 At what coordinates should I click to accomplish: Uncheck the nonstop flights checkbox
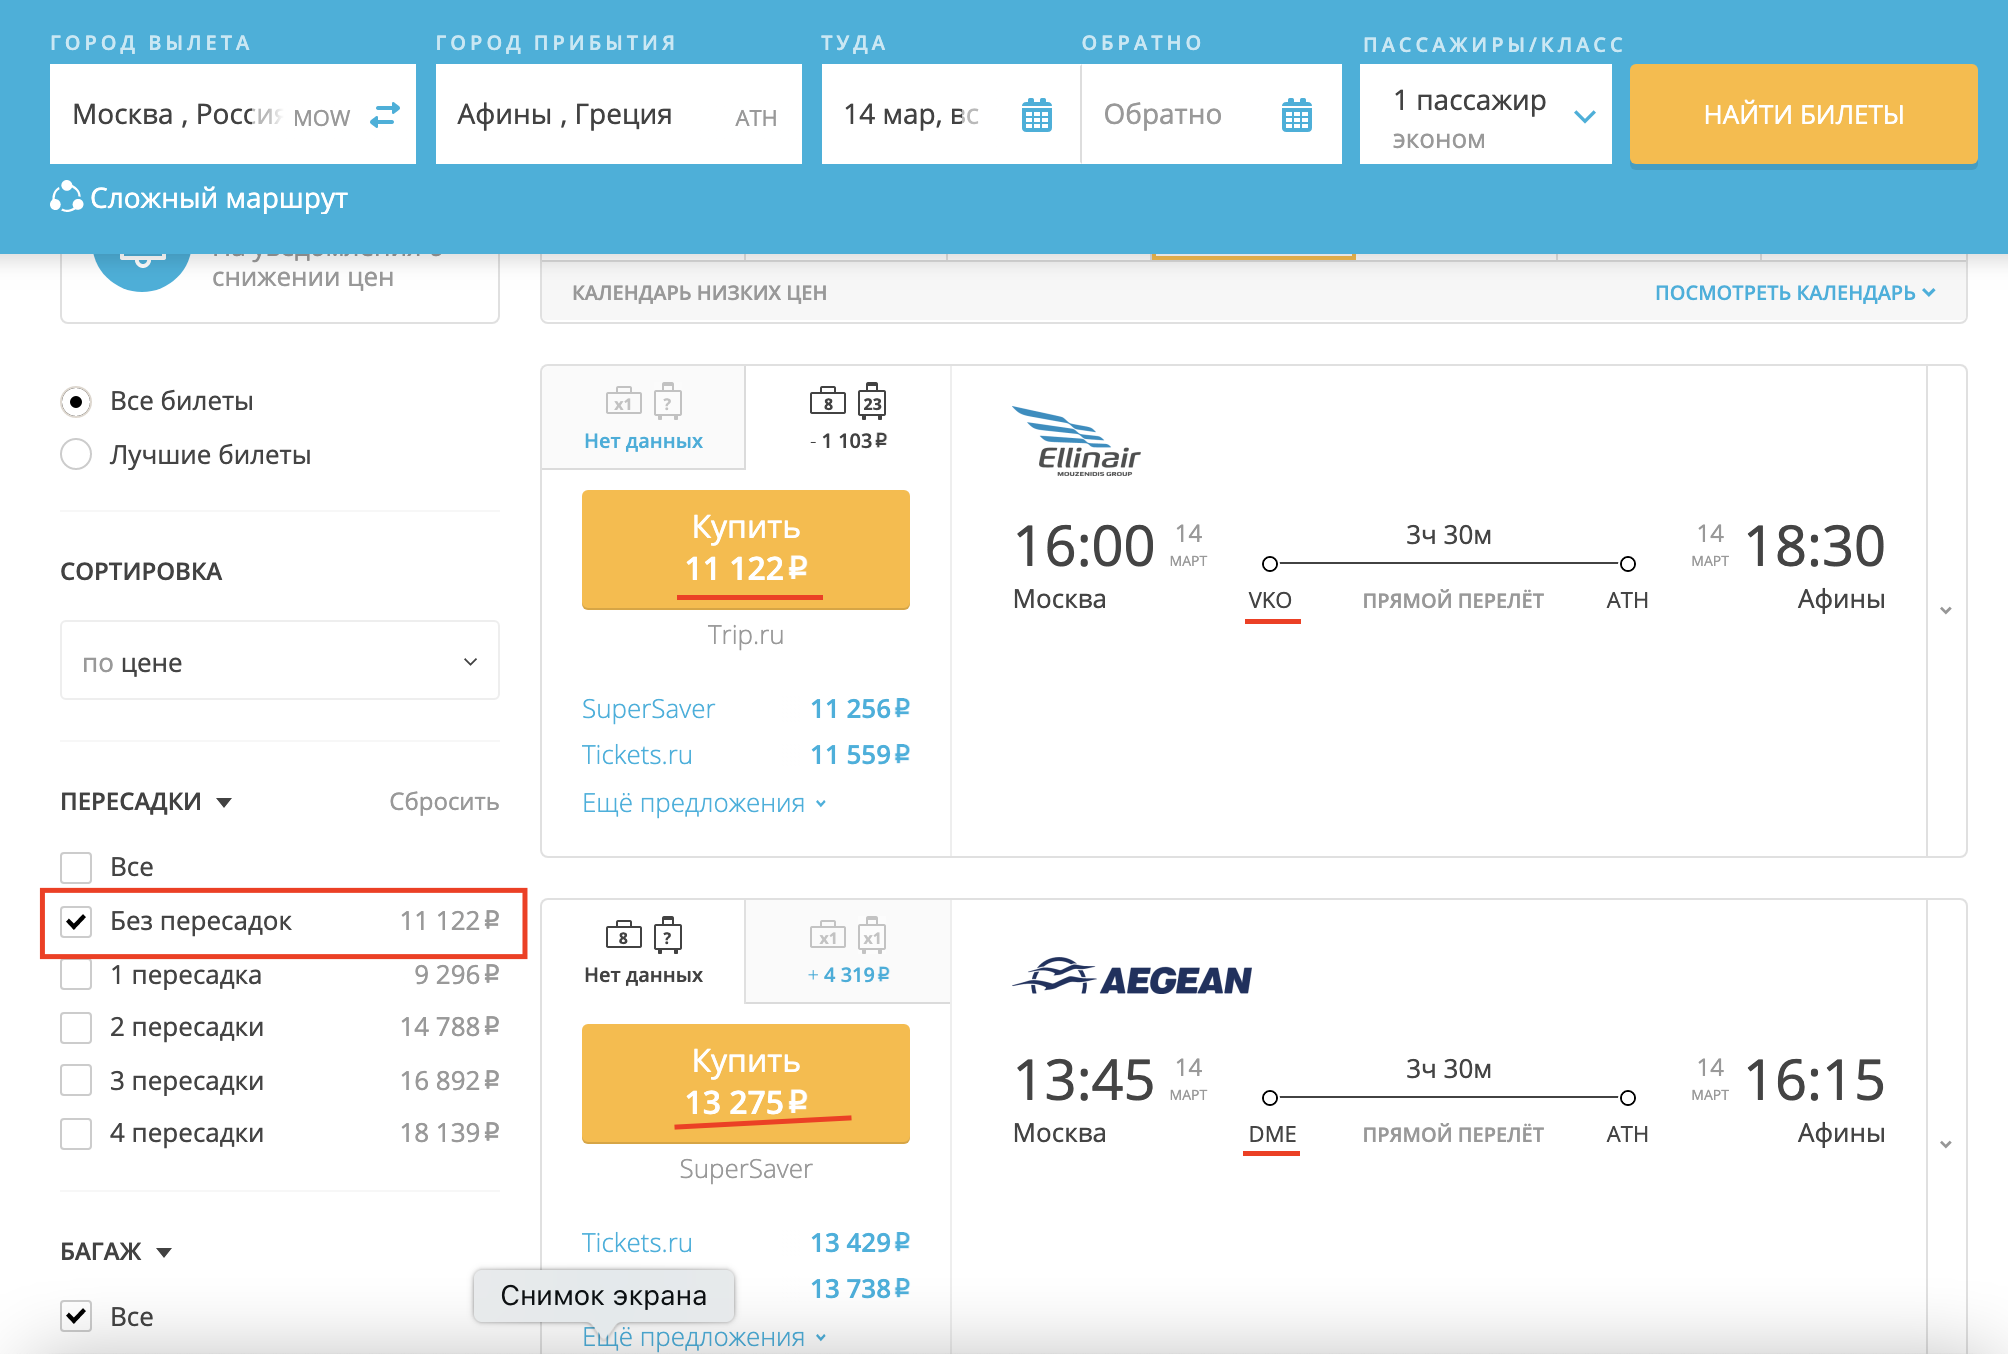(x=76, y=921)
